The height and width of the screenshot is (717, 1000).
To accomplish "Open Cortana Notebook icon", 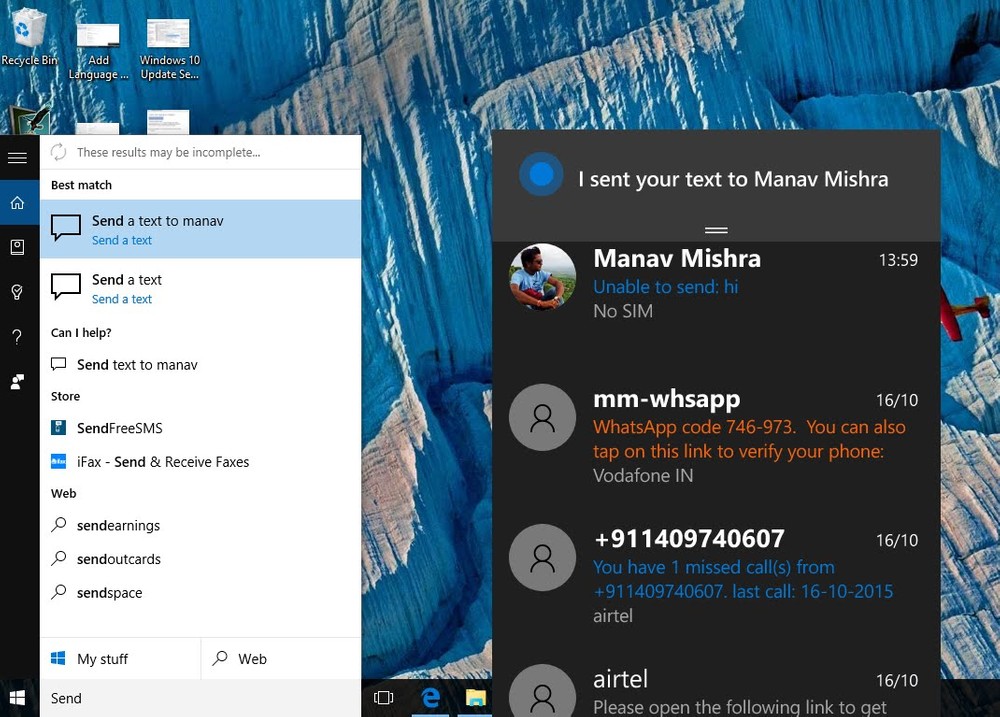I will coord(17,247).
